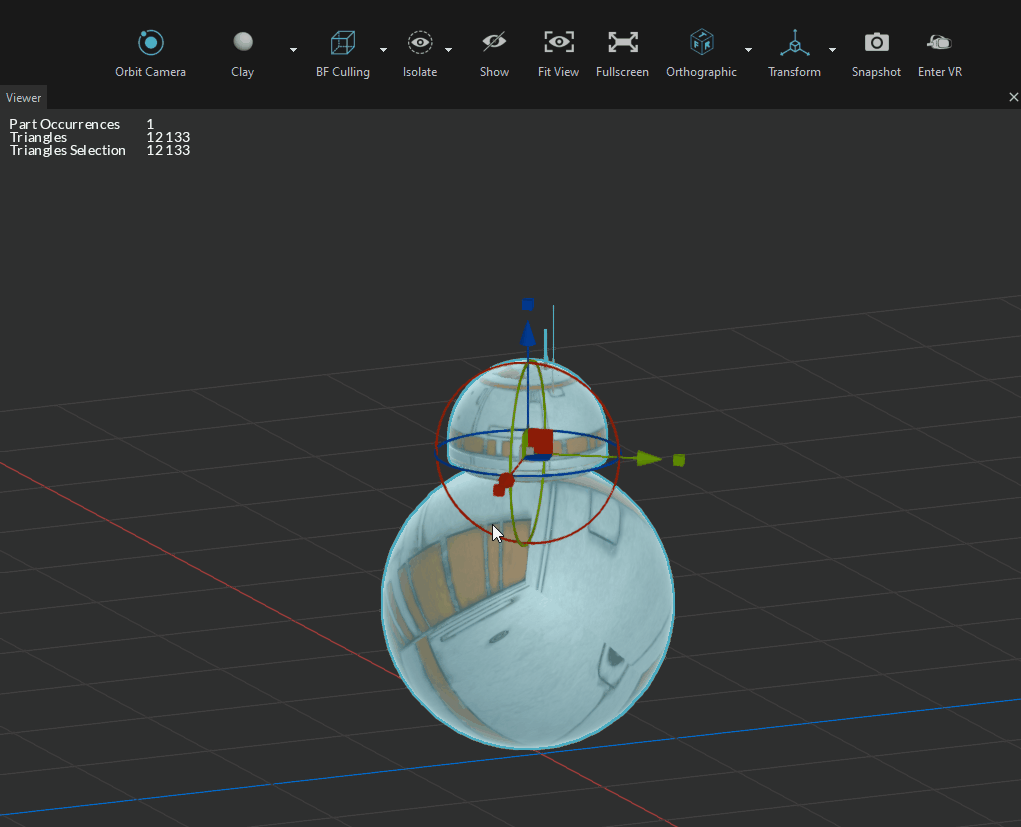
Task: Click the Isolate tool icon
Action: (x=419, y=43)
